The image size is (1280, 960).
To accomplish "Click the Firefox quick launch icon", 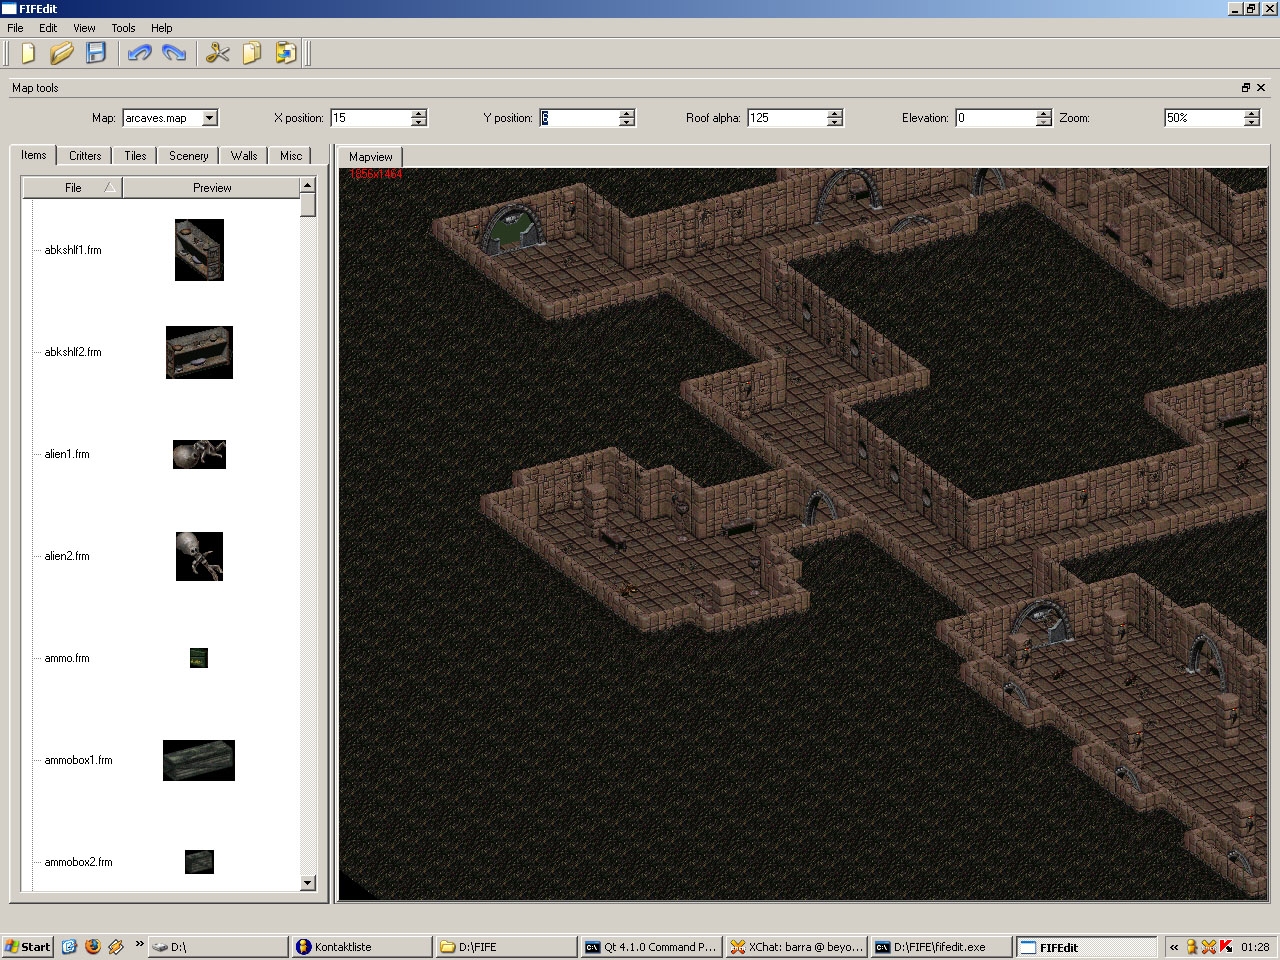I will [93, 946].
